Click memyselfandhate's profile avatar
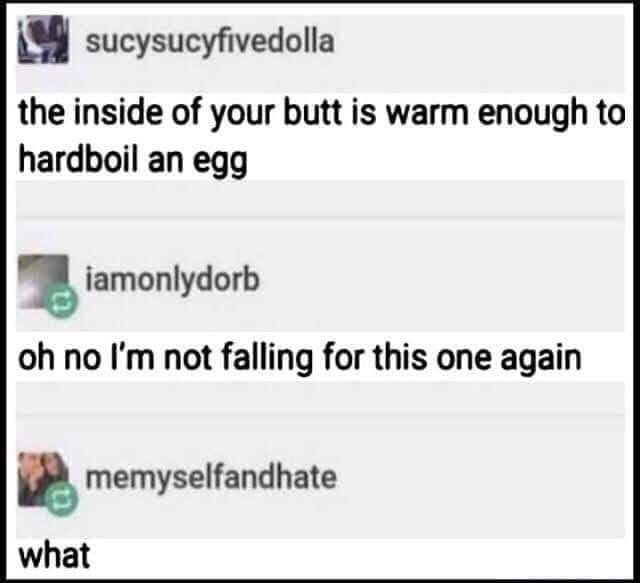640x583 pixels. pos(43,478)
